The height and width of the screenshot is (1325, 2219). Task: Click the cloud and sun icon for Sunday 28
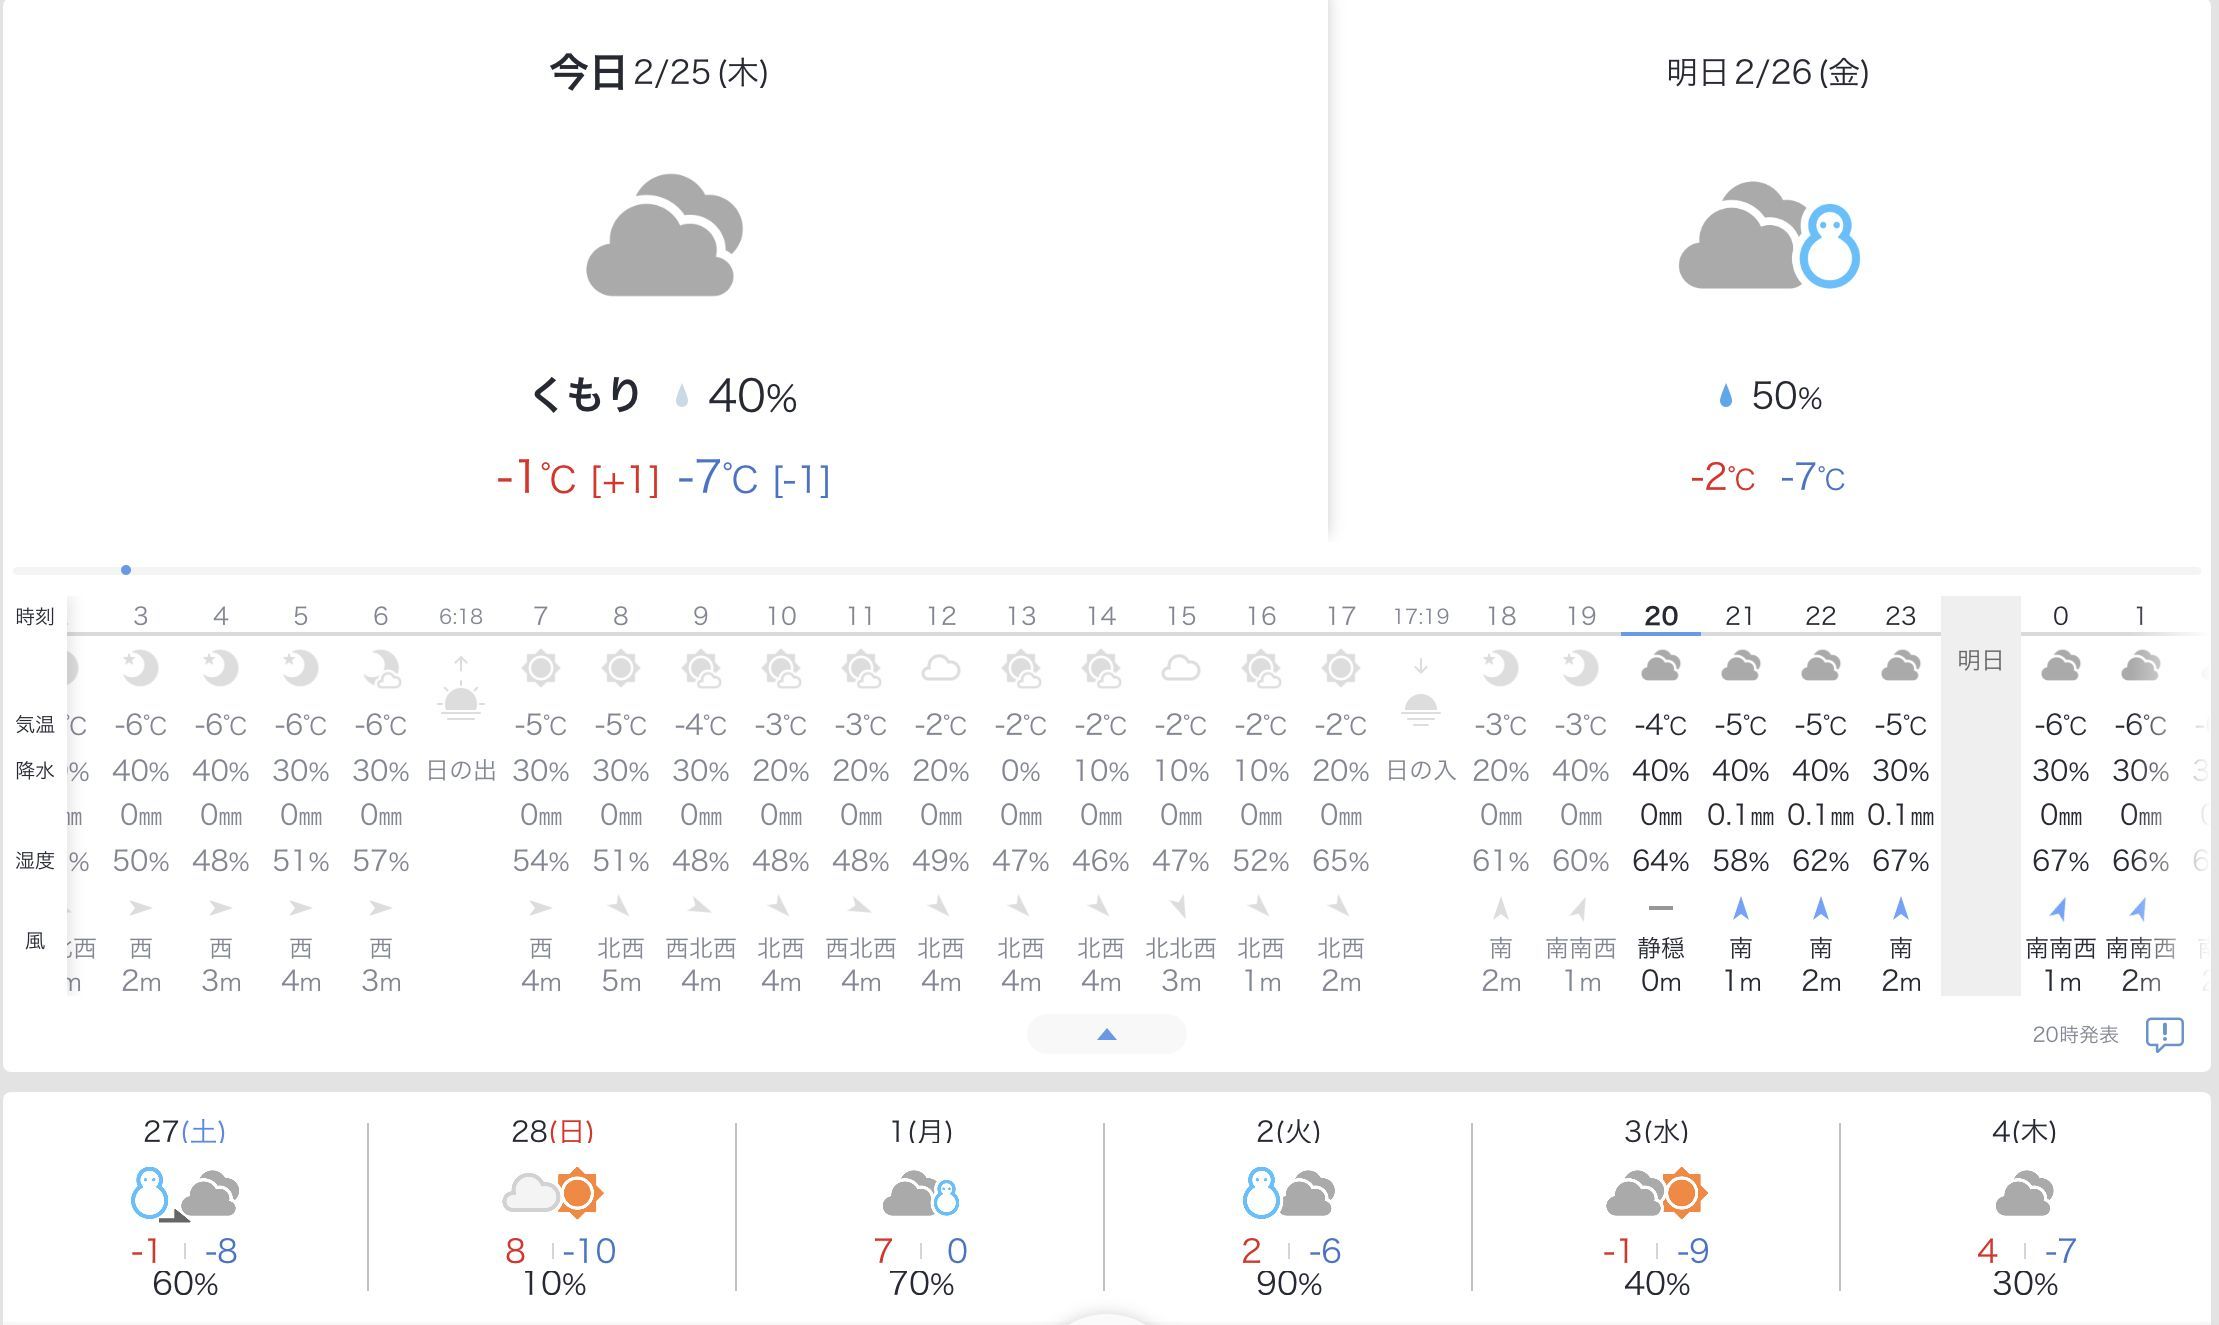[x=553, y=1193]
